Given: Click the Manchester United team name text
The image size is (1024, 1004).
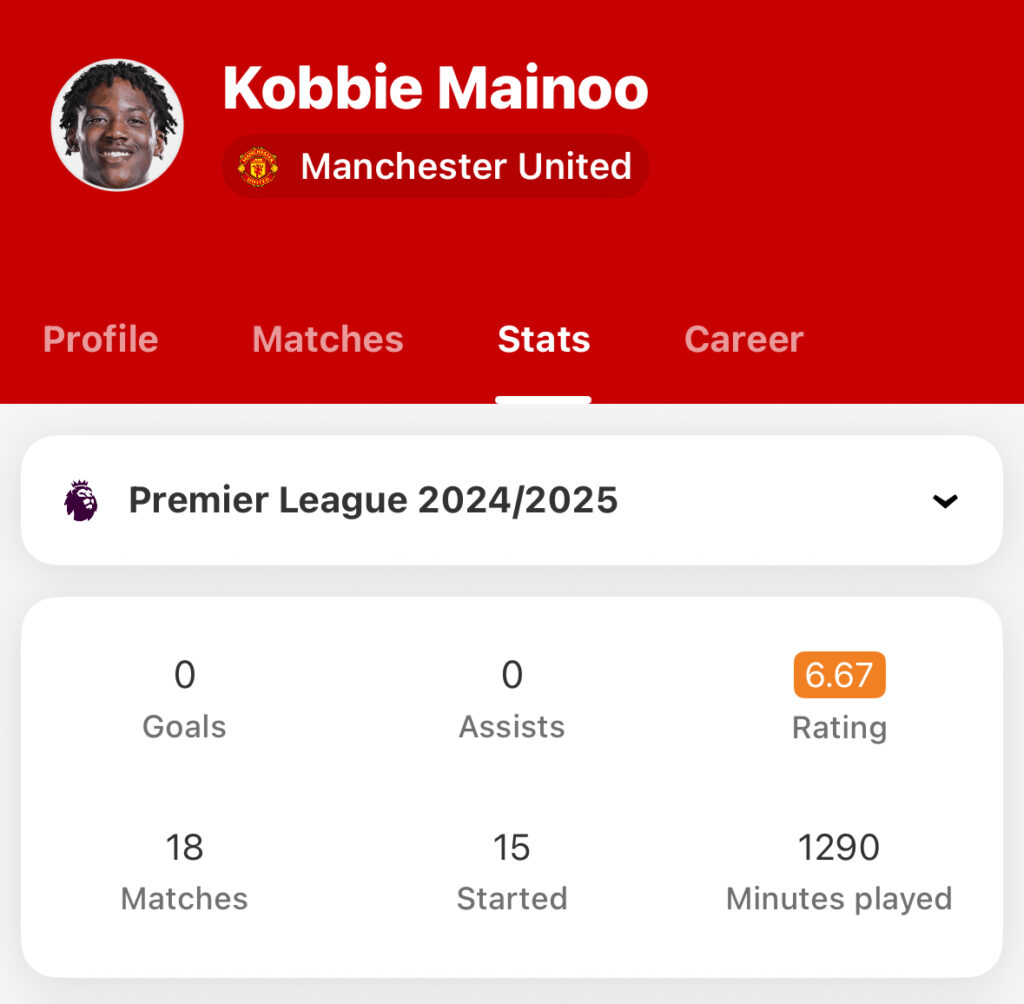Looking at the screenshot, I should click(466, 167).
